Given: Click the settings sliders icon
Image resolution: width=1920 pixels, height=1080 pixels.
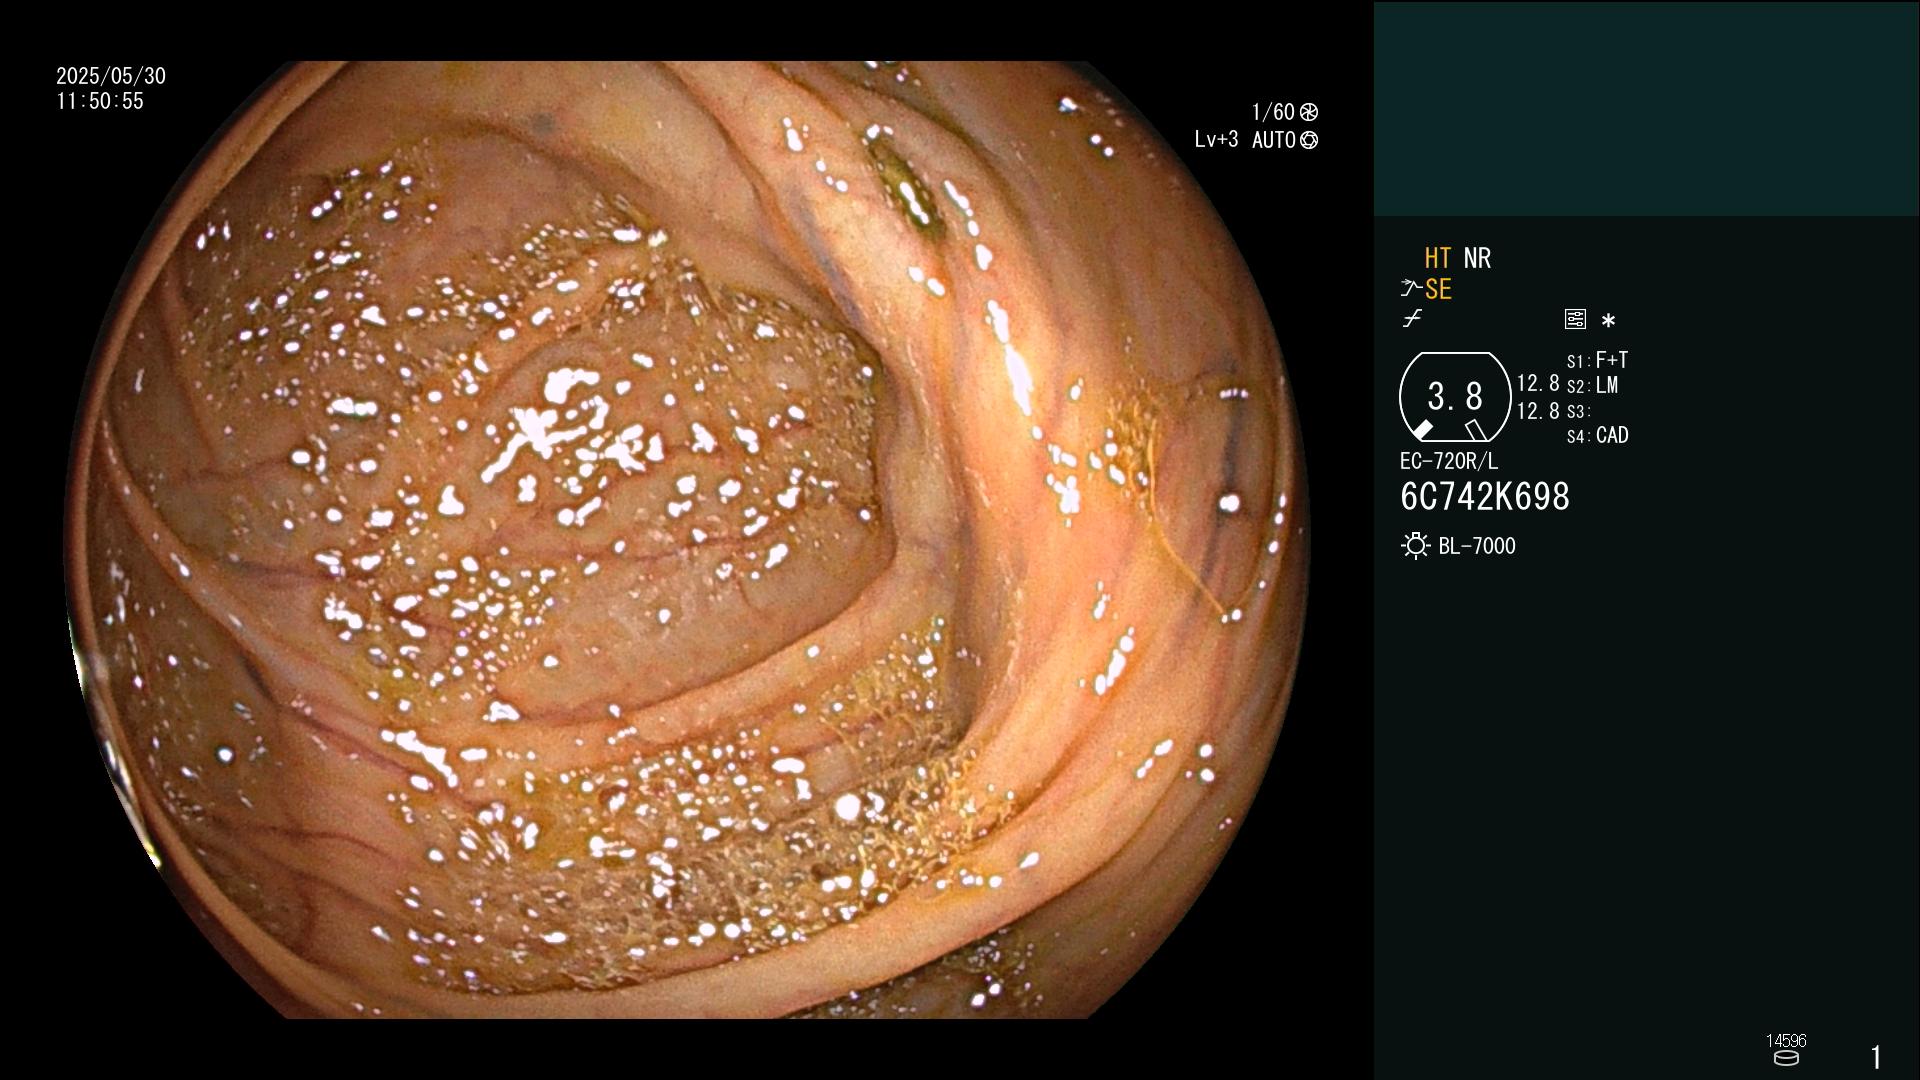Looking at the screenshot, I should (x=1575, y=319).
